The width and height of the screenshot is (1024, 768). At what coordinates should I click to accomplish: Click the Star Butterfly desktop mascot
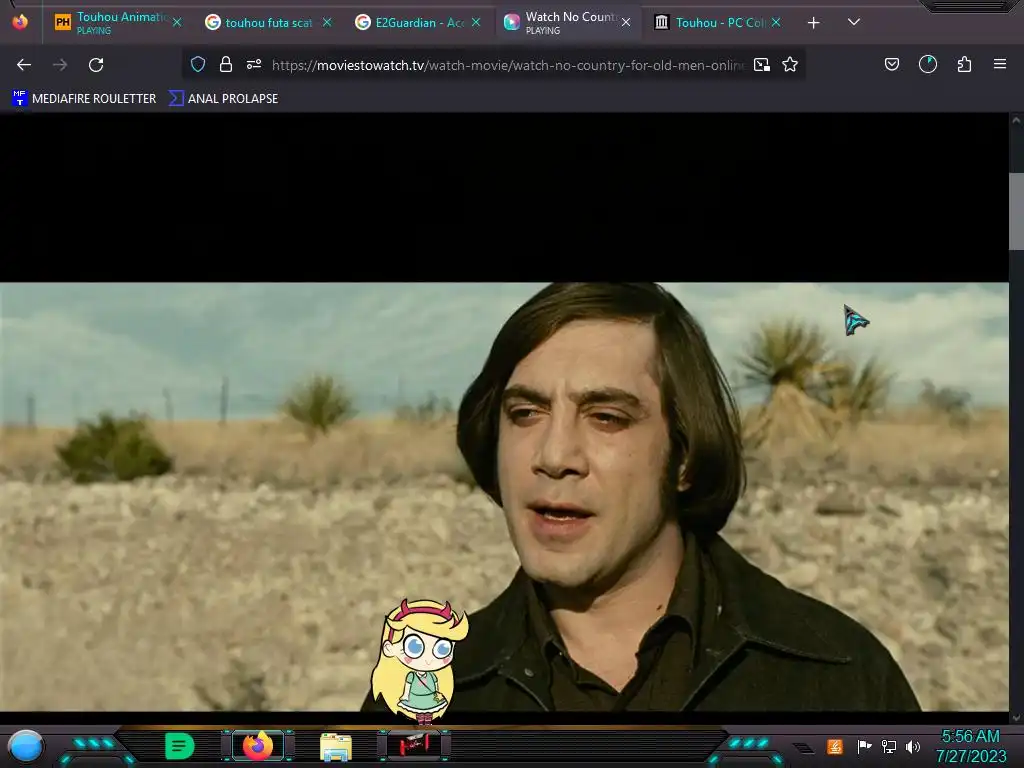click(419, 660)
